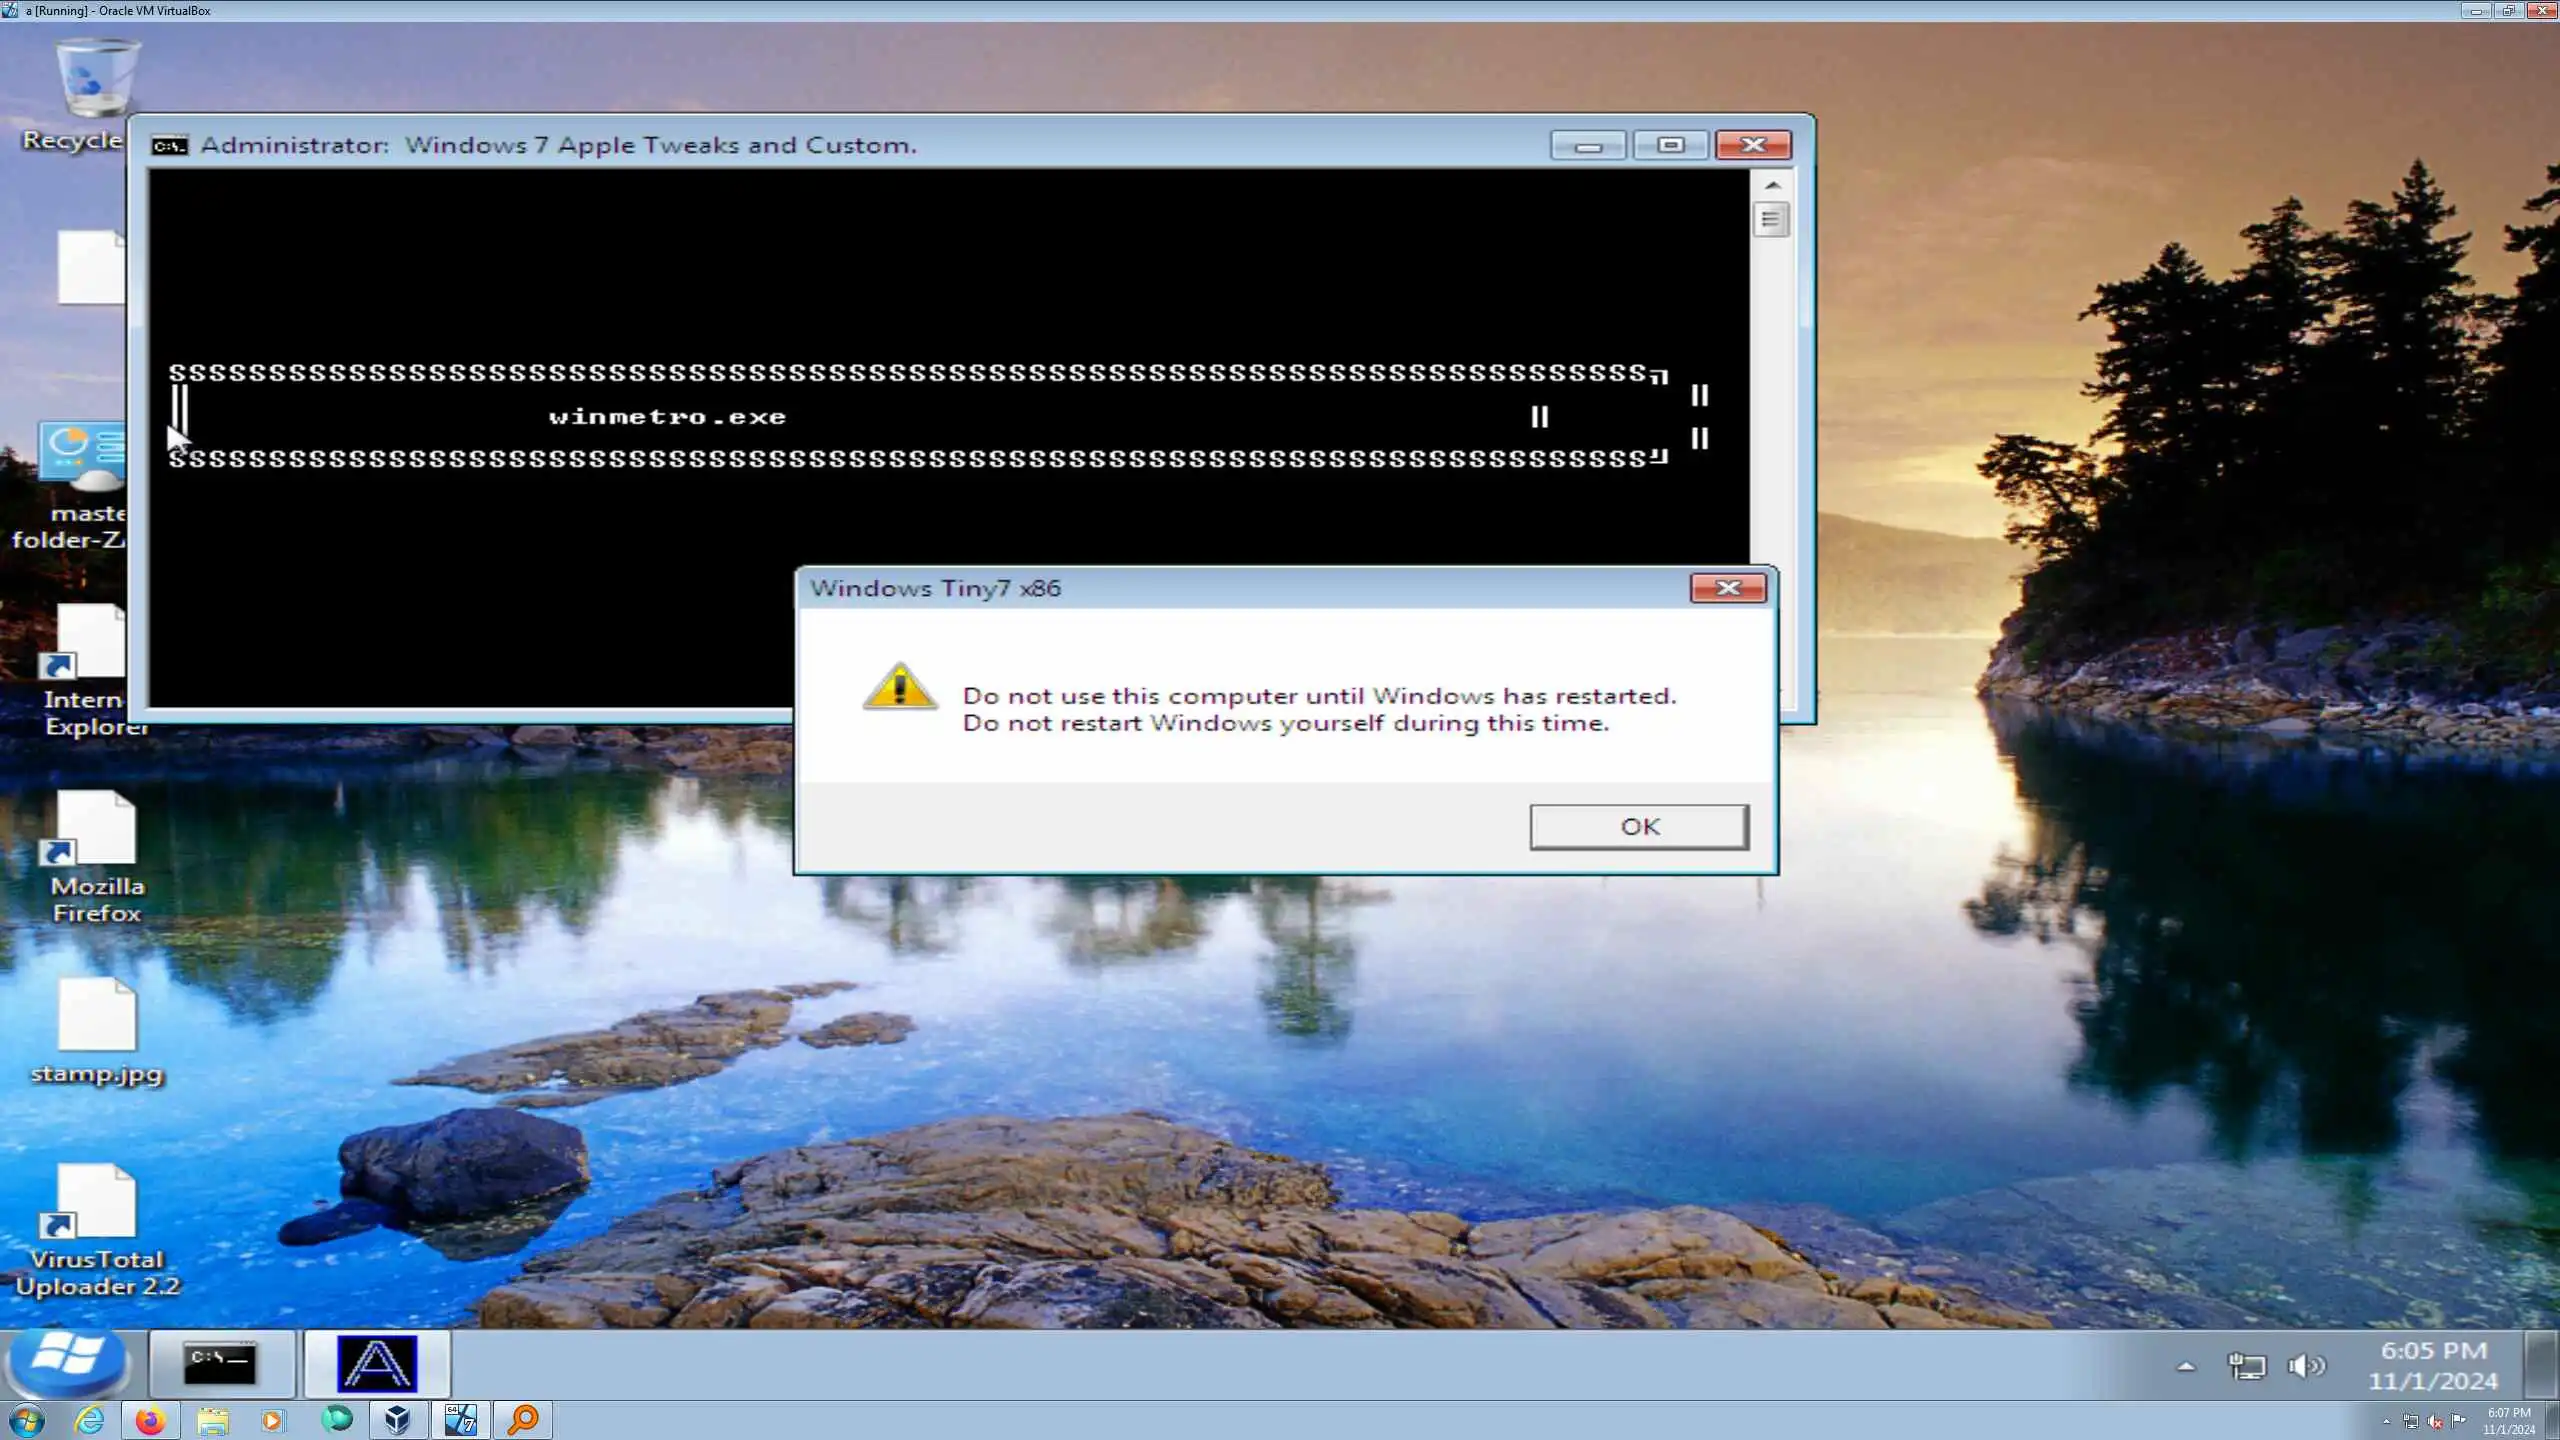The width and height of the screenshot is (2560, 1440).
Task: Launch VirusTotal Uploader 2.2 desktop shortcut
Action: pos(96,1202)
